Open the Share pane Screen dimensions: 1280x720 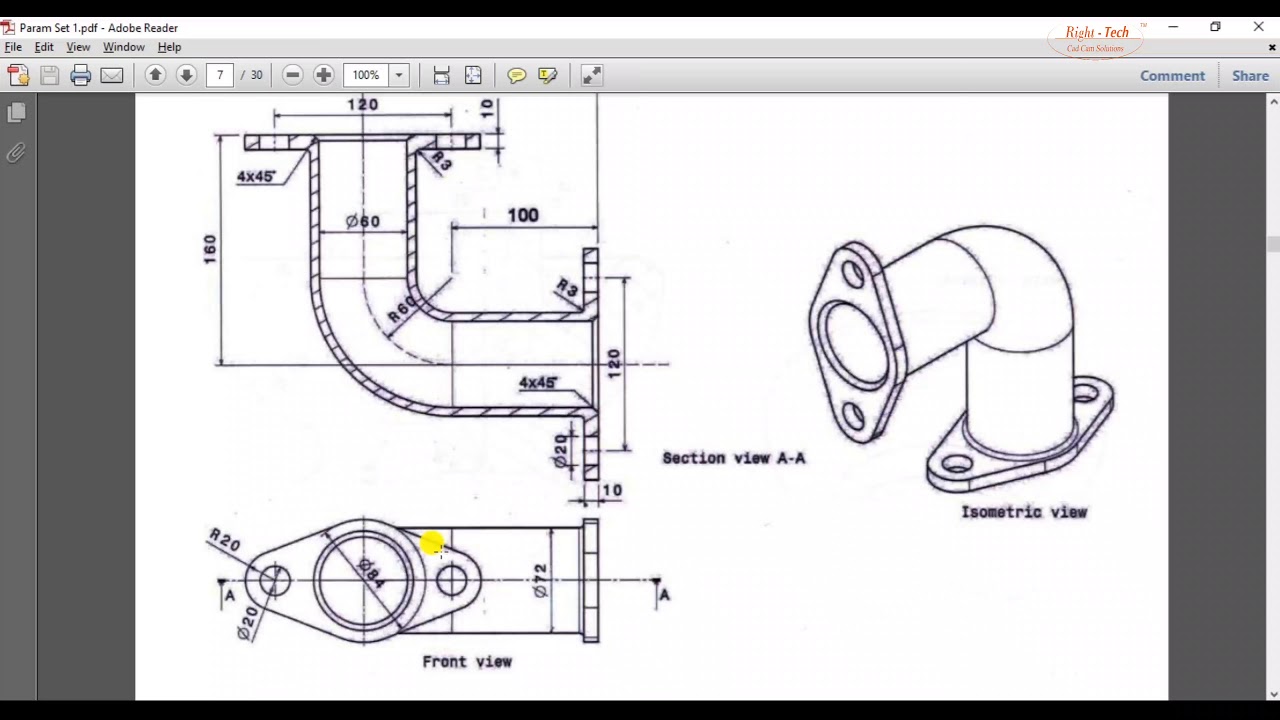1250,76
